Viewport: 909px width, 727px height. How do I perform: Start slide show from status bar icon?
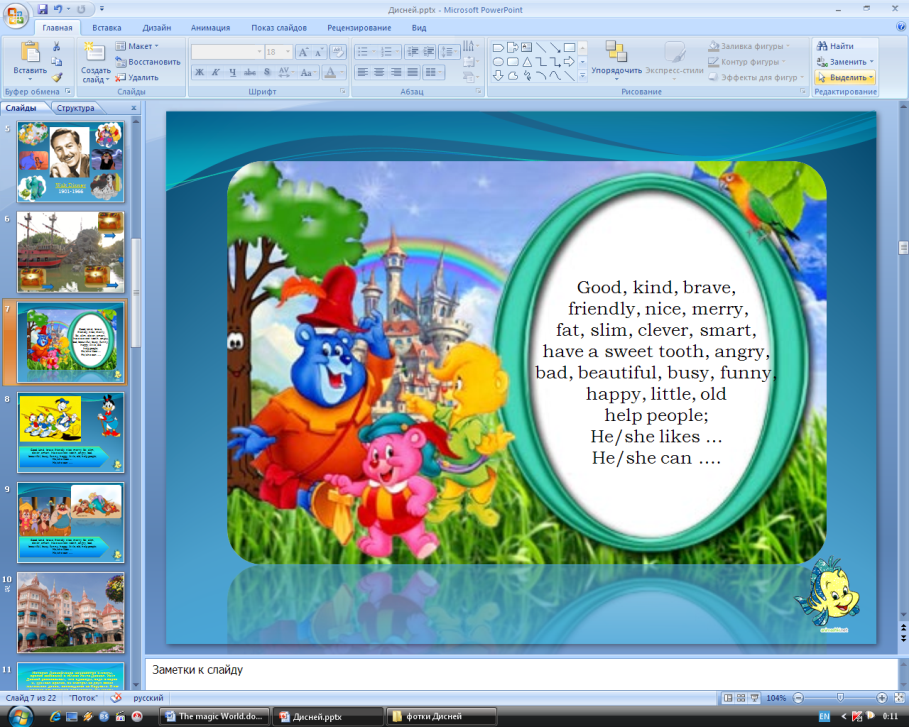754,698
